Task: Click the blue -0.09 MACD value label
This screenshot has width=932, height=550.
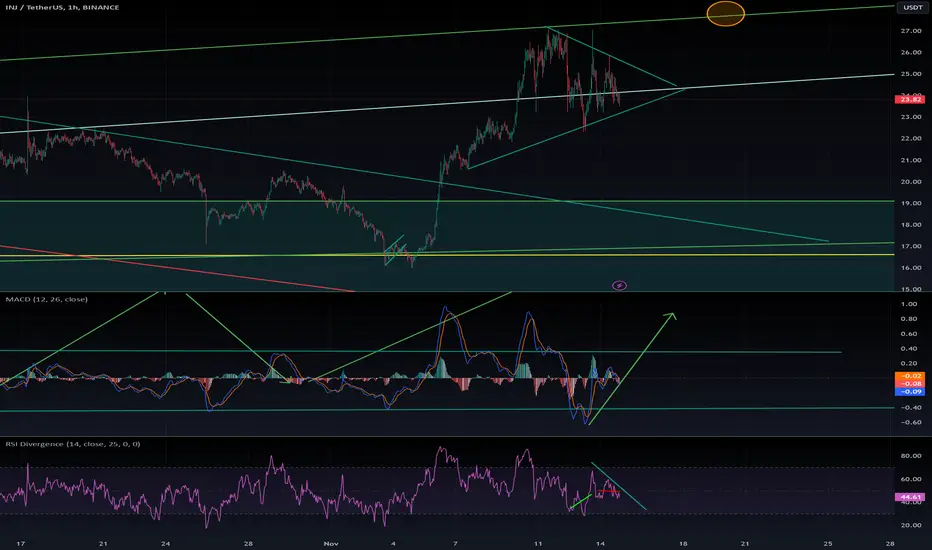Action: 910,391
